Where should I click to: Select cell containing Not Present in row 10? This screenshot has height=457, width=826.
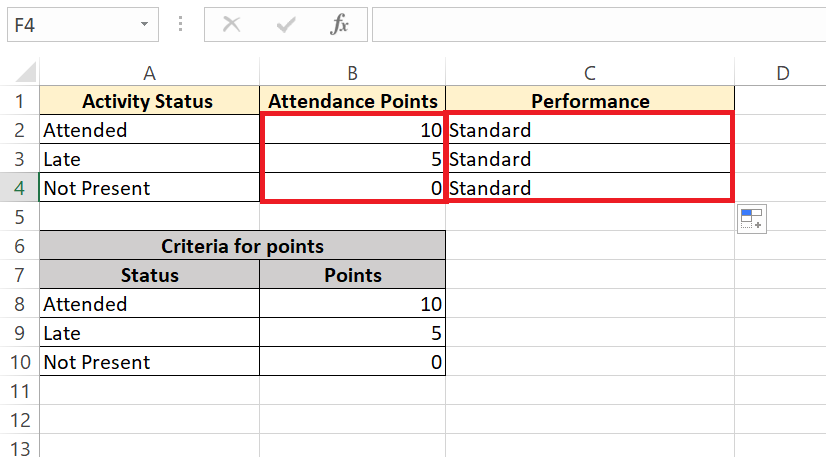[150, 362]
